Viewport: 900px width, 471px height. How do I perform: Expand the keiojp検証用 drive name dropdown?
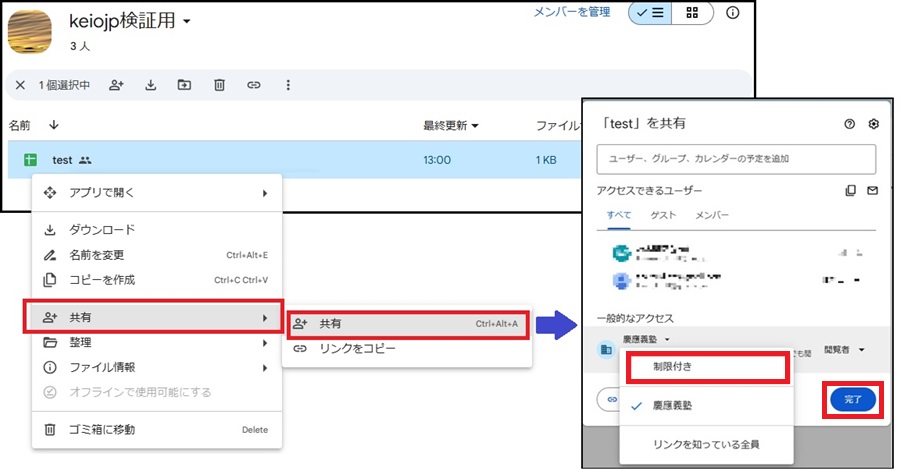pos(187,21)
